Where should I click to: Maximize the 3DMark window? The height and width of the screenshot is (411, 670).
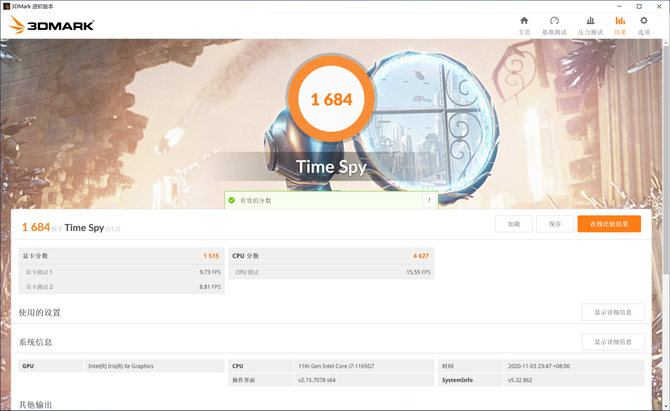[639, 5]
